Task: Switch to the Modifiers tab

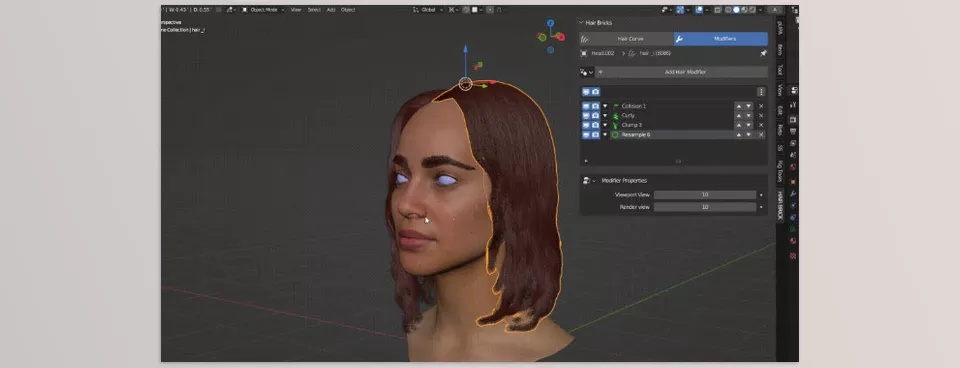Action: click(721, 39)
